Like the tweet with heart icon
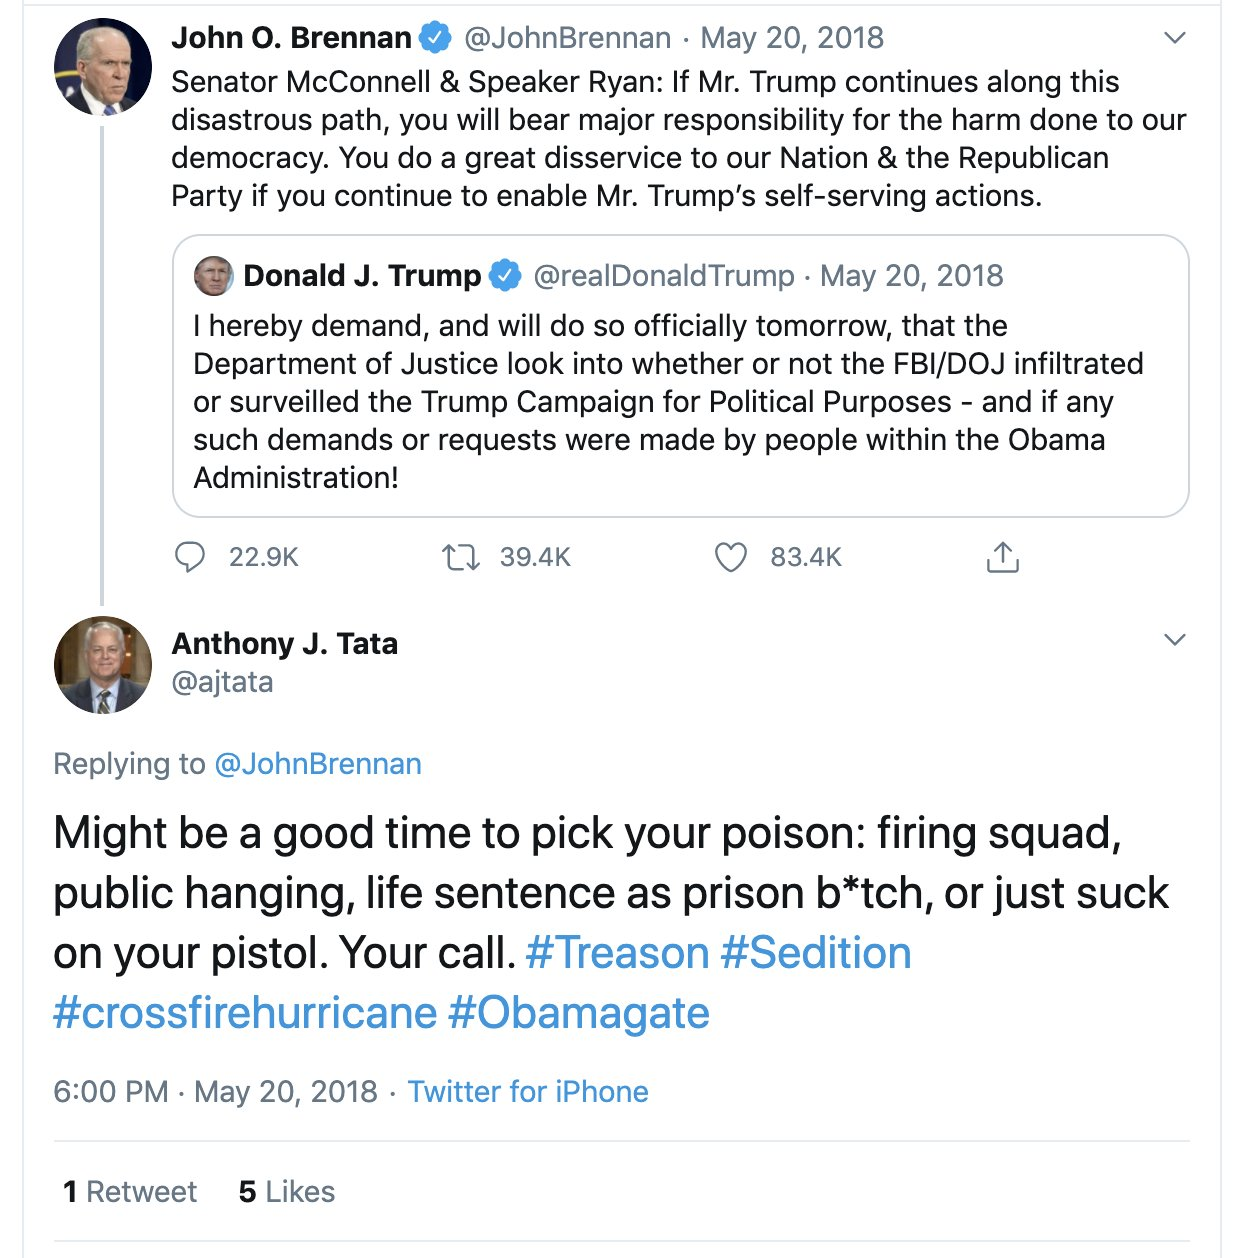The image size is (1234, 1258). click(731, 557)
